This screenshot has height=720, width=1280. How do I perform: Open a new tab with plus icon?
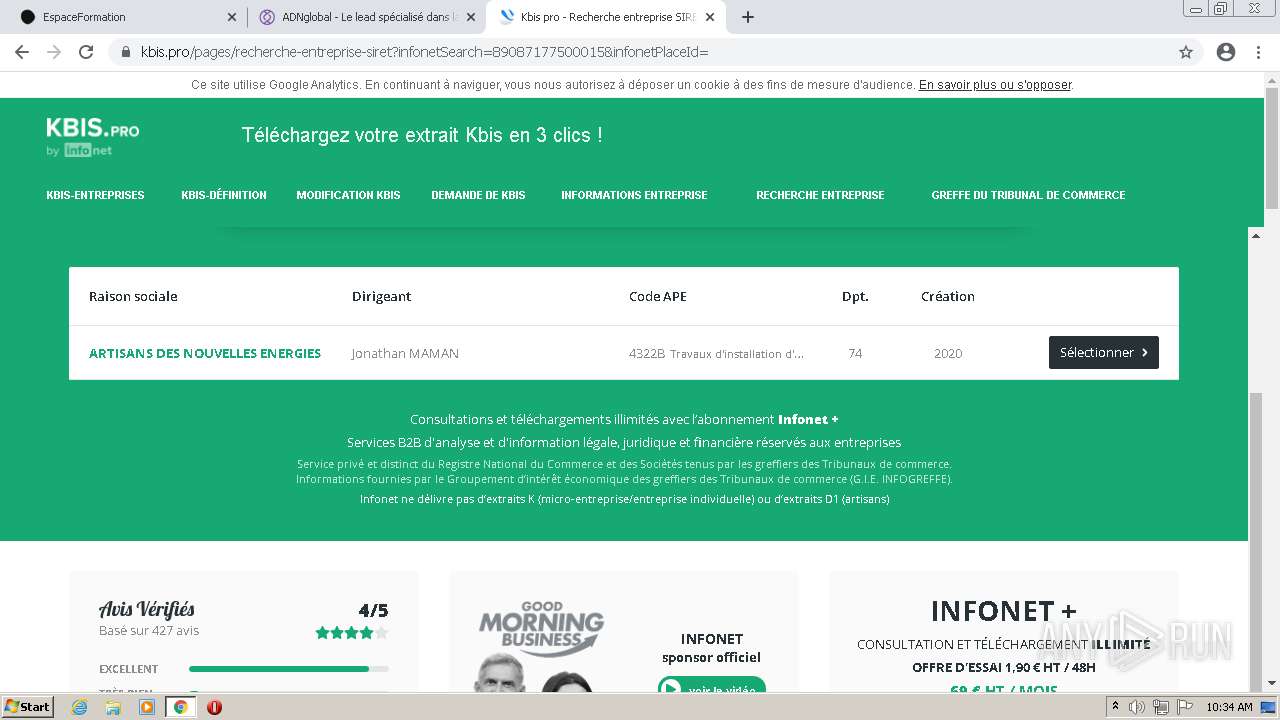(748, 17)
